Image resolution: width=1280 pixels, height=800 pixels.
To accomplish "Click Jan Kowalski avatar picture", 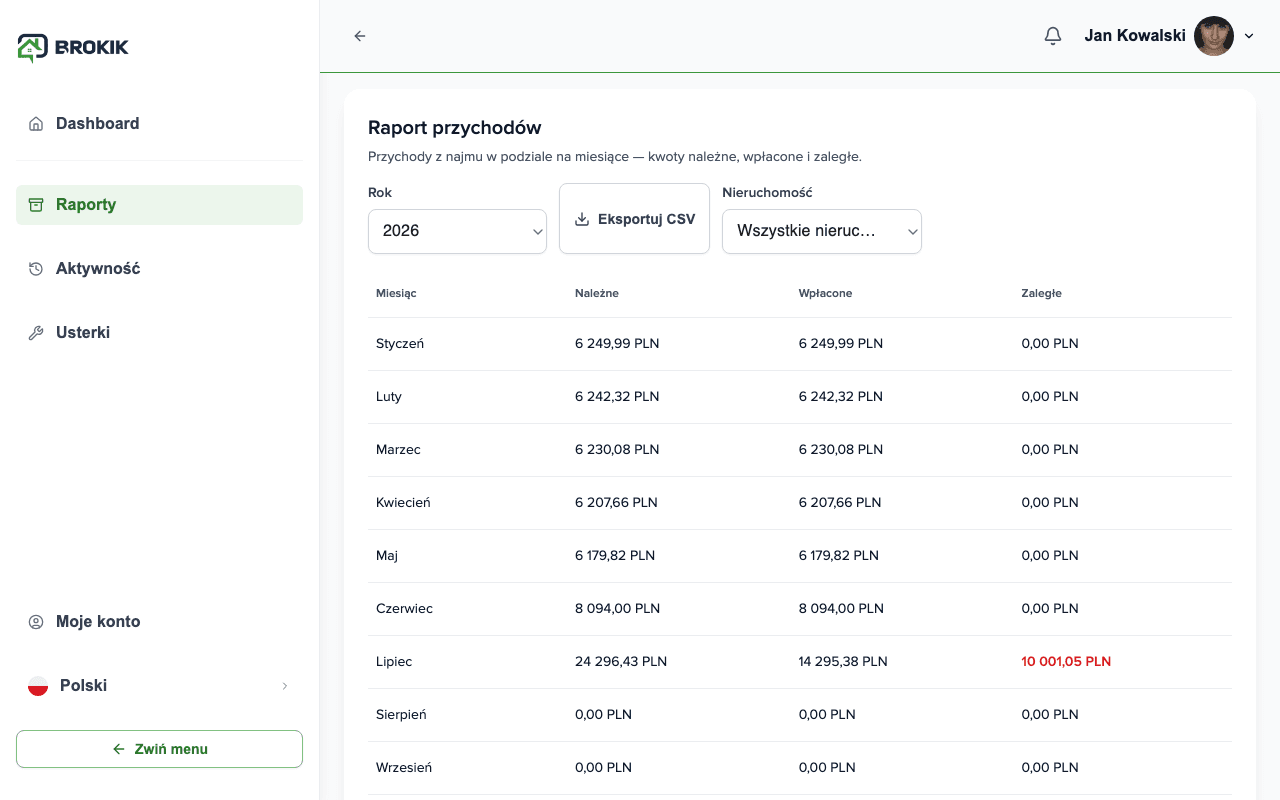I will click(1214, 36).
